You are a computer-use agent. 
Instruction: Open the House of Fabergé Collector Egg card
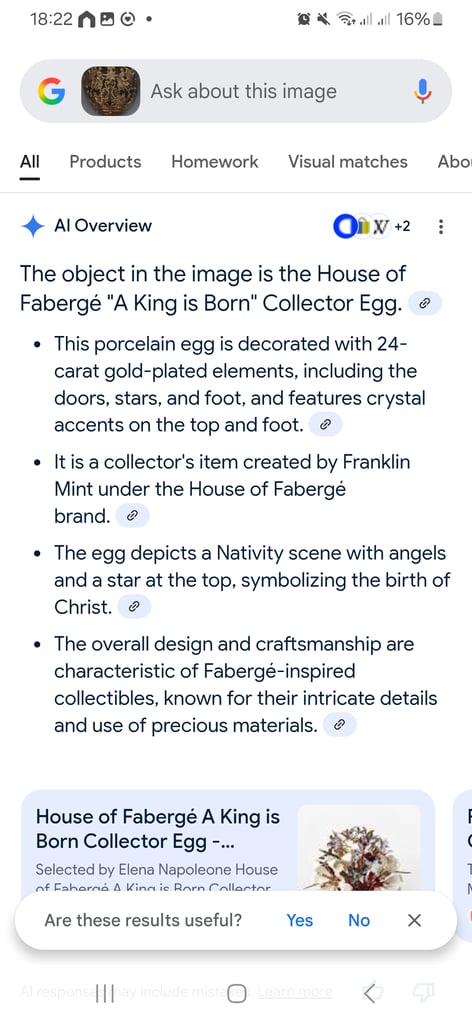[x=228, y=842]
